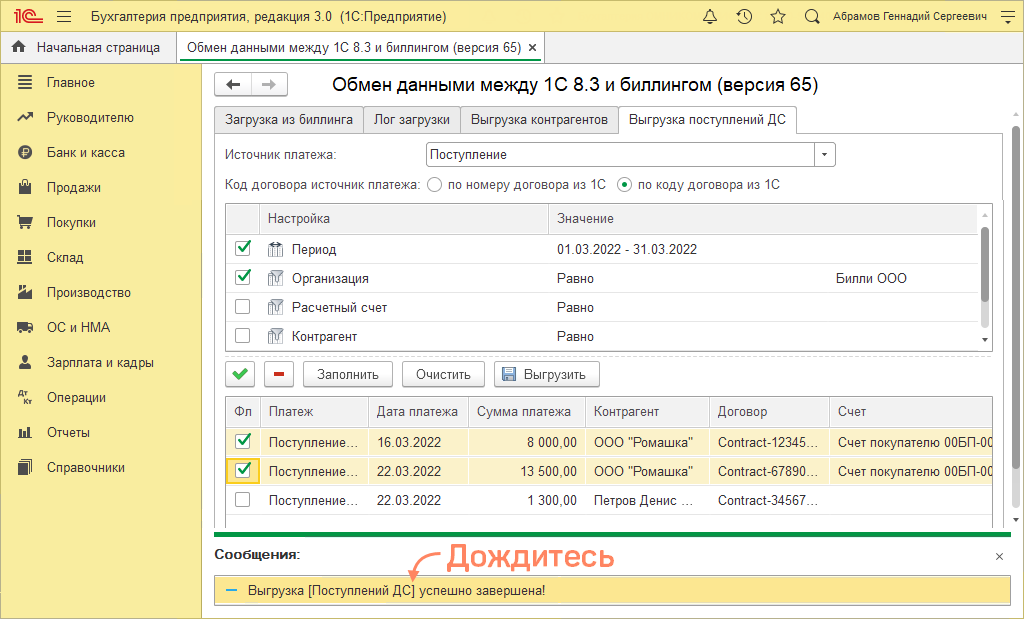Check the Петров Денис payment row

[x=242, y=500]
